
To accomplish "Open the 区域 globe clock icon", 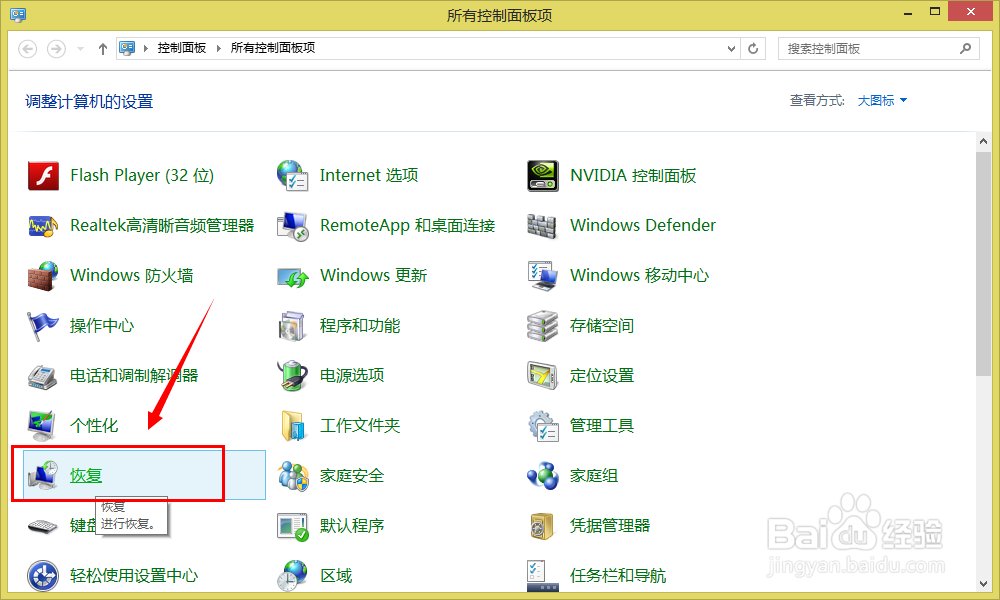I will coord(293,576).
